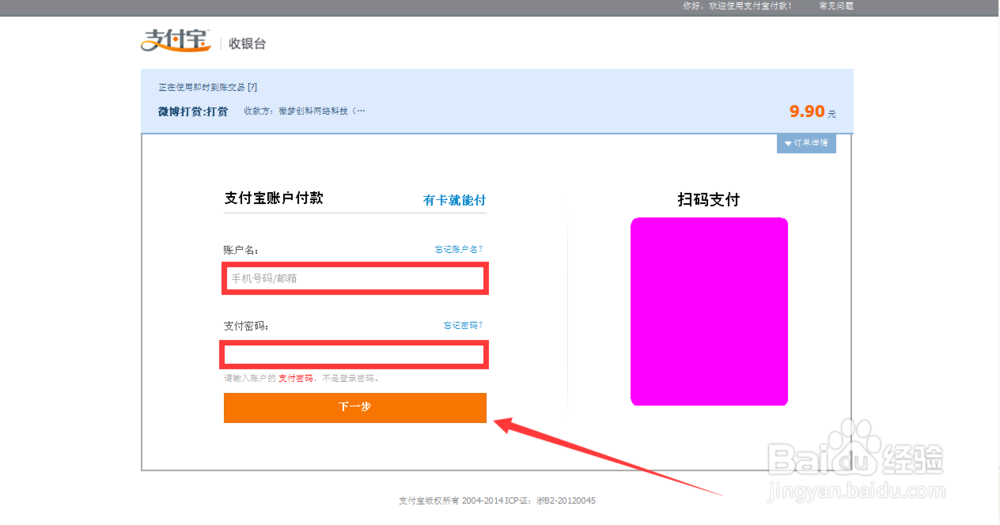Click the footer ICP证 copyright text
Viewport: 1000px width, 525px height.
(497, 501)
